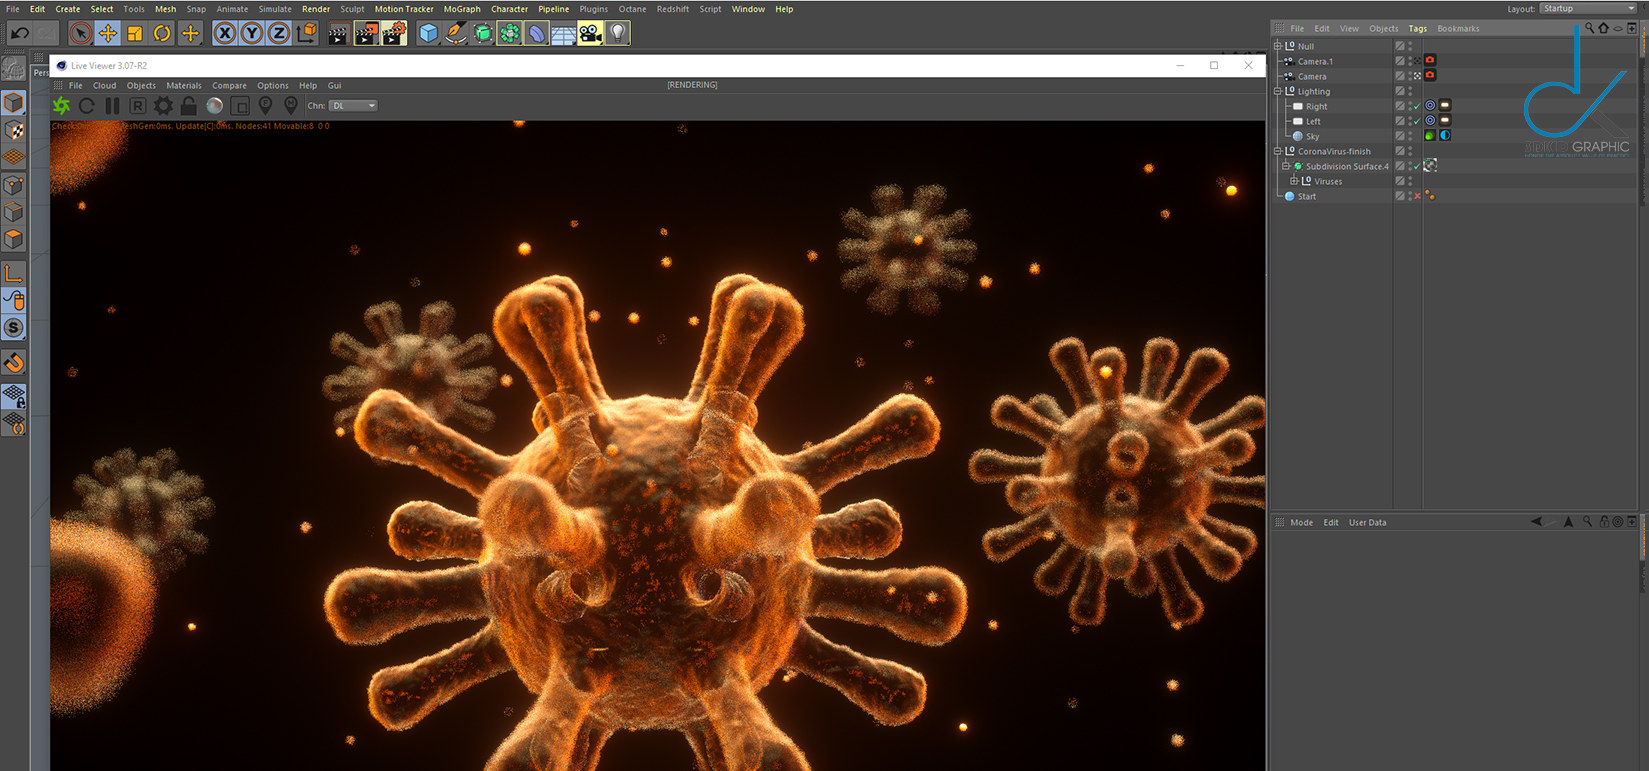The width and height of the screenshot is (1649, 771).
Task: Restart render with Octane refresh icon
Action: coord(87,106)
